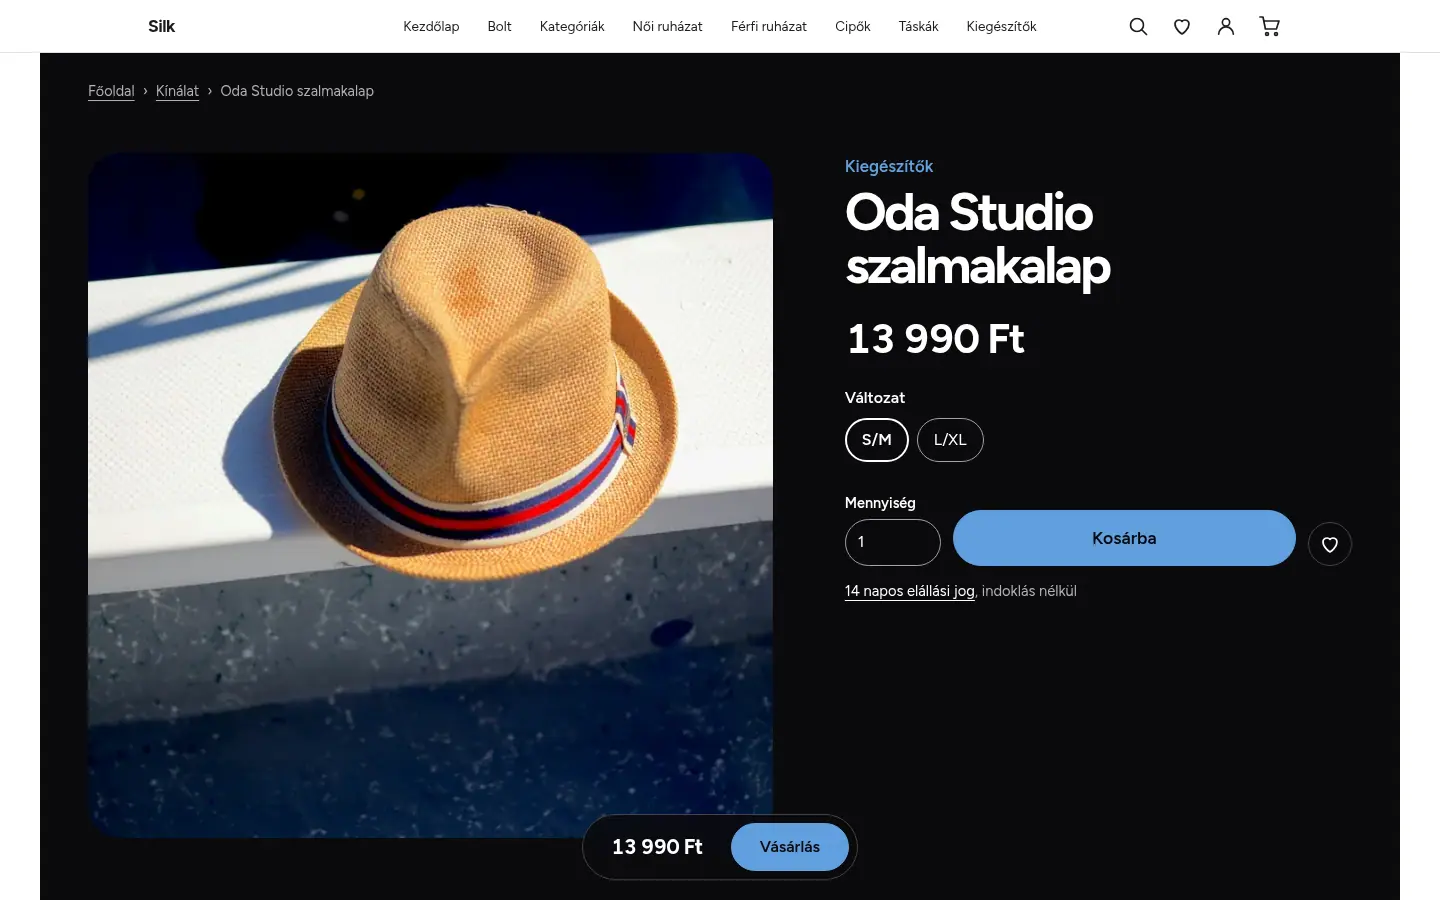
Task: Click the 13 990 Ft price in floating bar
Action: tap(657, 847)
